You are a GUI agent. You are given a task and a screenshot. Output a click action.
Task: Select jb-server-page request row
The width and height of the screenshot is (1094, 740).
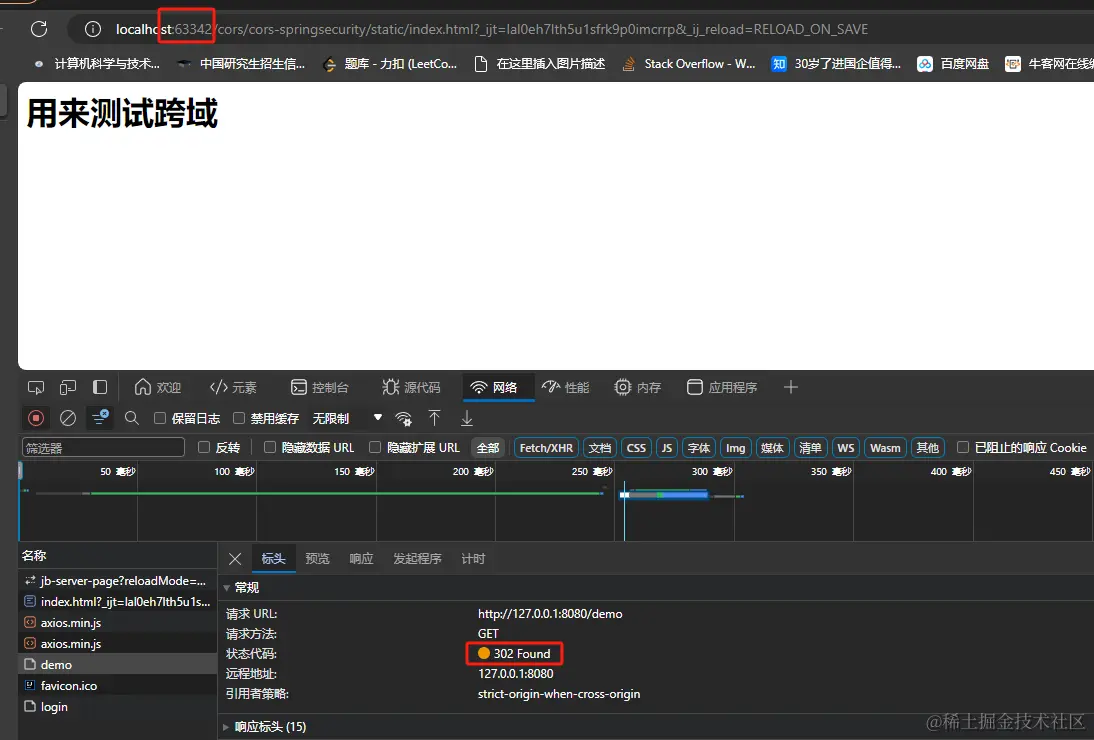coord(117,580)
